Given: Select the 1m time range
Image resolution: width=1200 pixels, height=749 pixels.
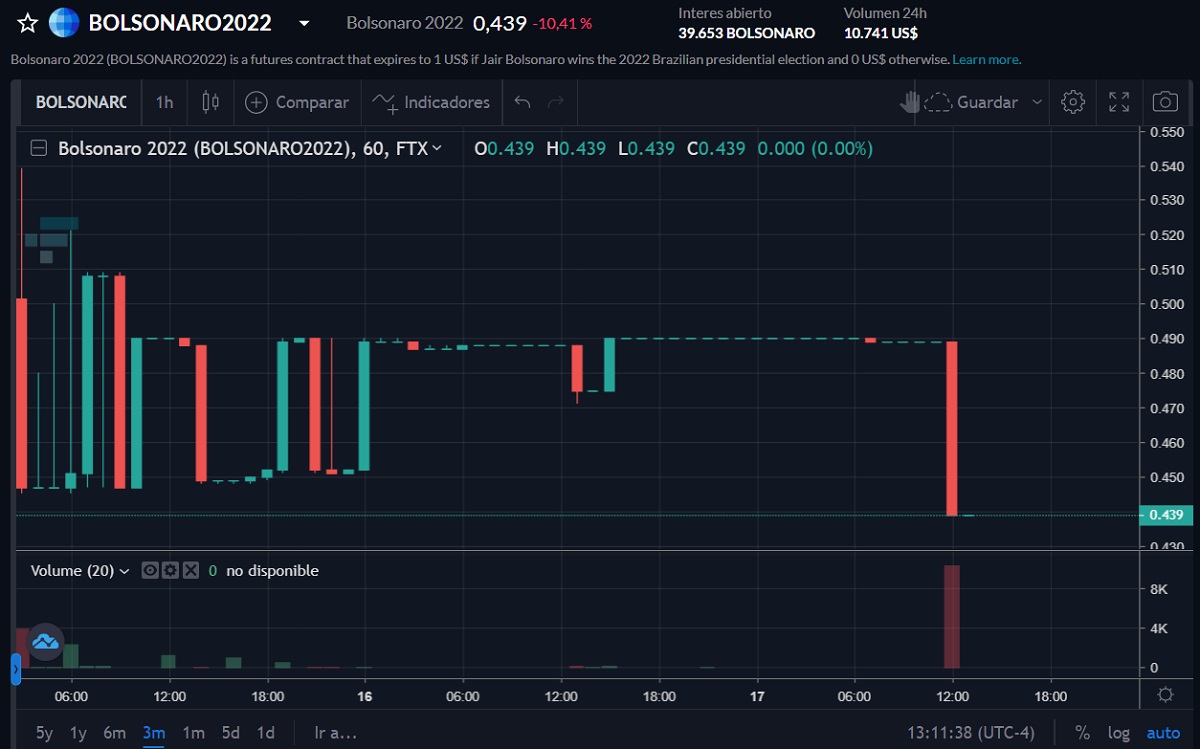Looking at the screenshot, I should pyautogui.click(x=193, y=732).
